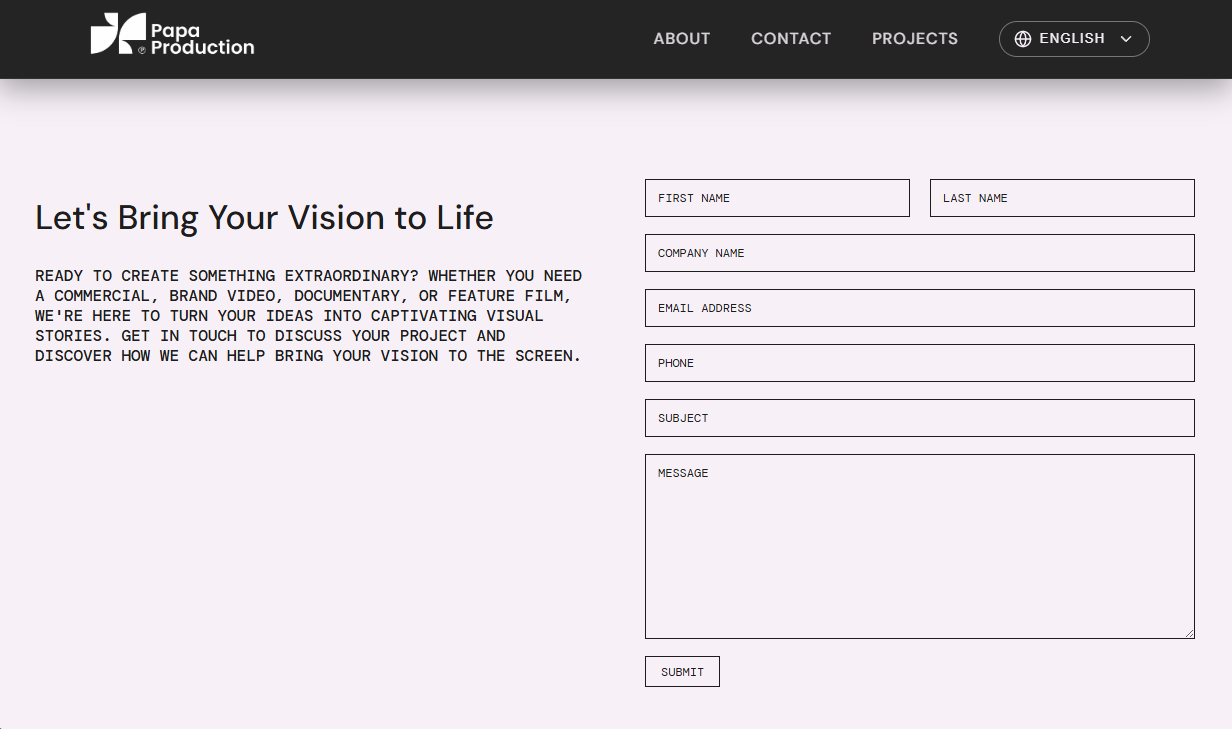Screen dimensions: 1232x729
Task: Click the intro paragraph text
Action: tap(308, 315)
